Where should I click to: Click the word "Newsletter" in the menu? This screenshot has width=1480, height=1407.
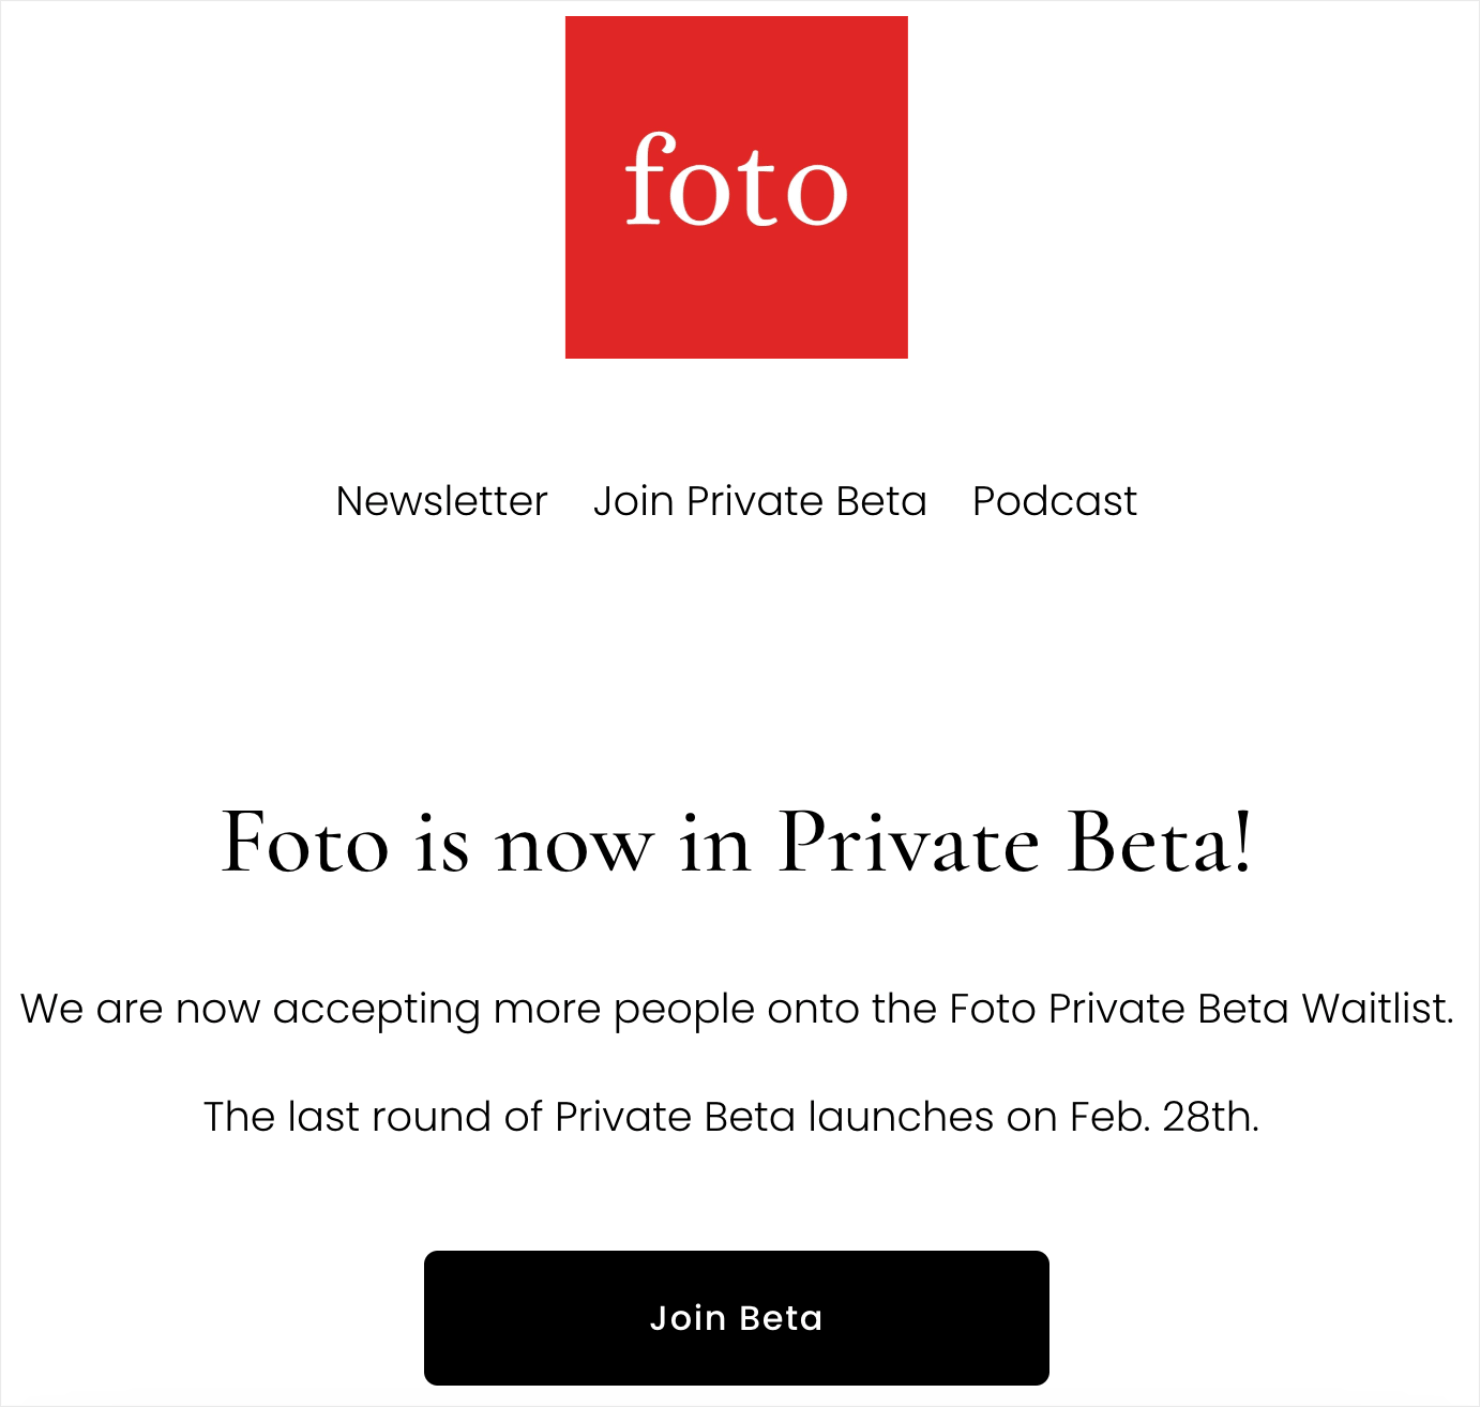pos(441,501)
